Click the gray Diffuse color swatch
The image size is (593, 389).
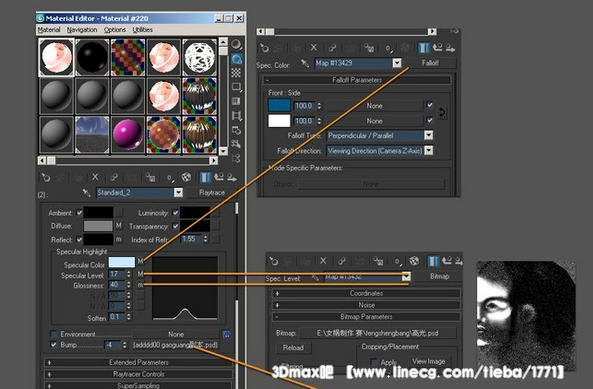(98, 226)
